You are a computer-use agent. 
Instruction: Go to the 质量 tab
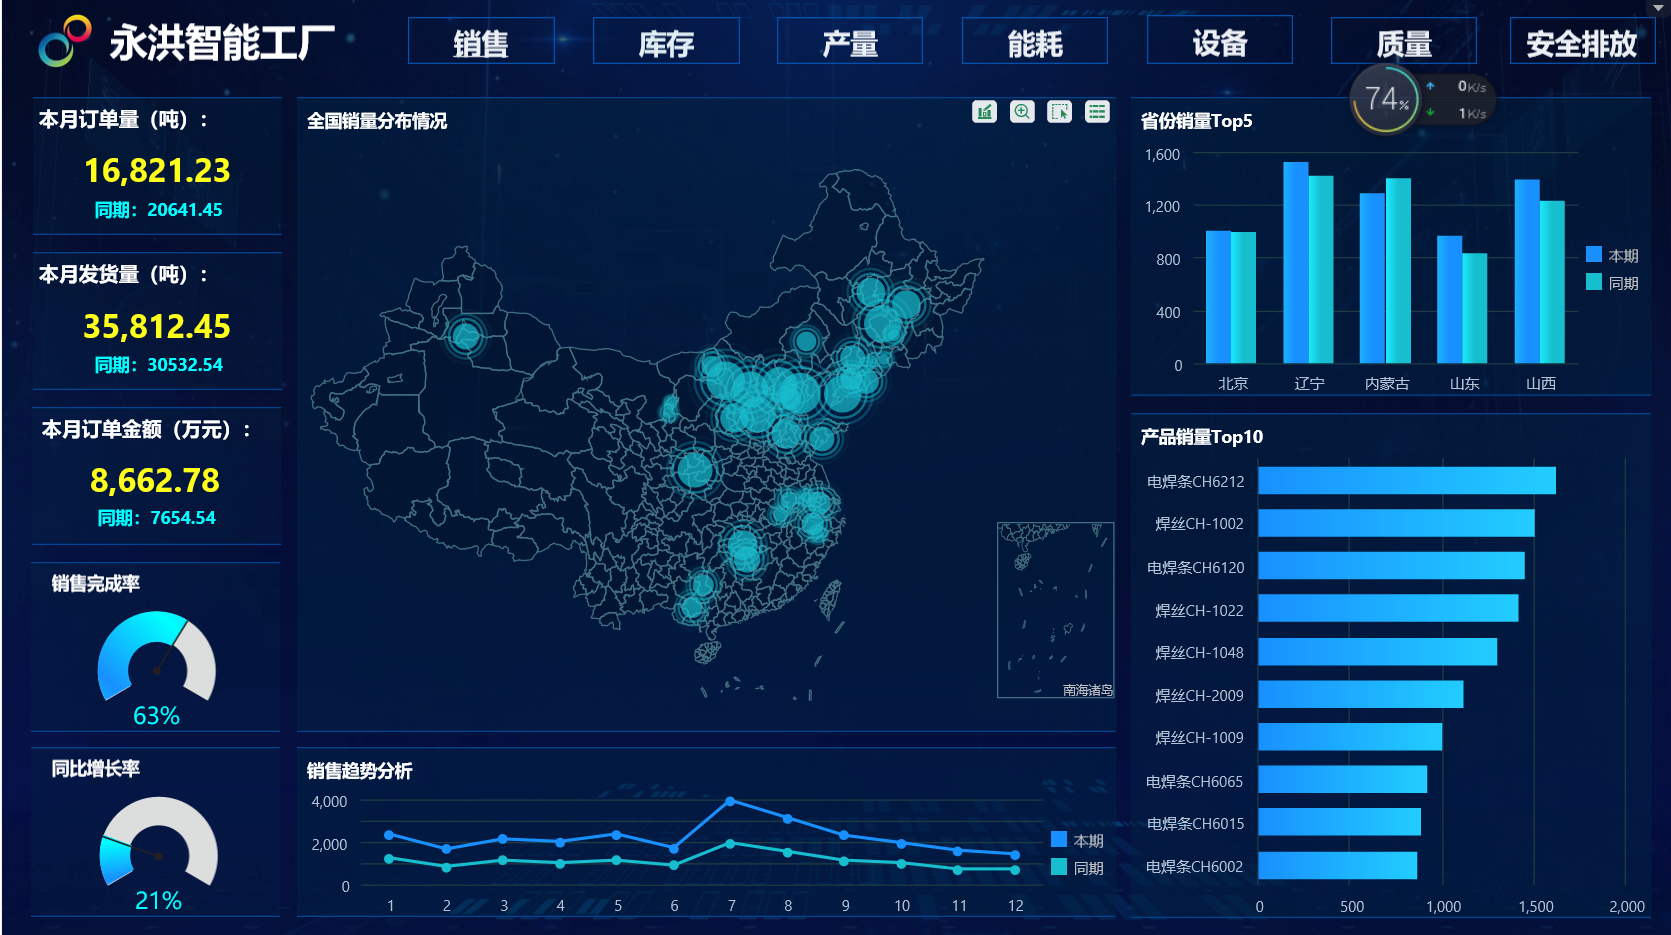click(x=1404, y=42)
